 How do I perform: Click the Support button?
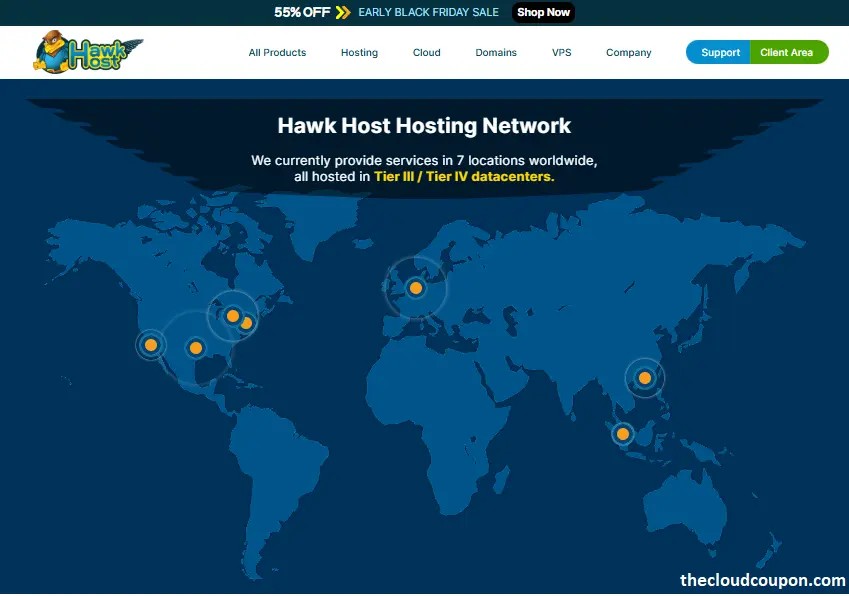coord(718,51)
